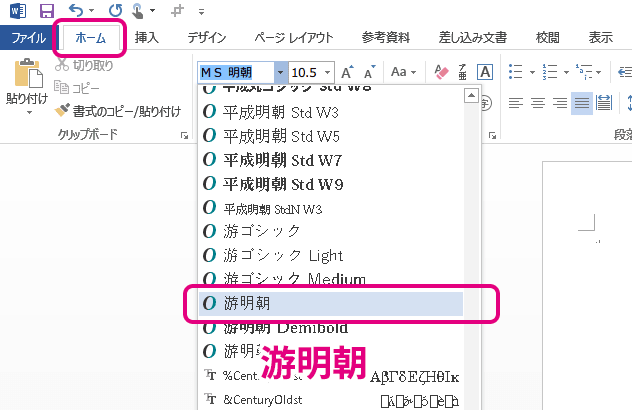Screen dimensions: 632x410
Task: Pick the &CenturyOldst font entry
Action: [331, 400]
